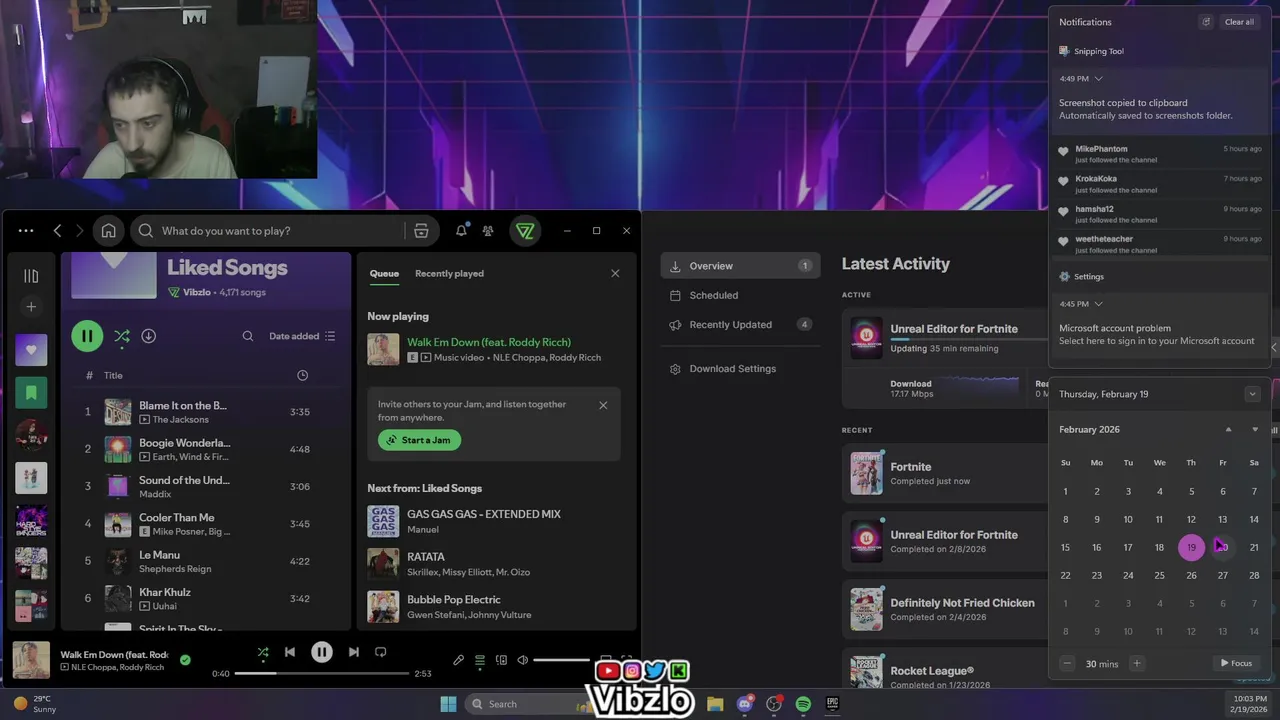The width and height of the screenshot is (1280, 720).
Task: Close the Queue panel
Action: point(615,273)
